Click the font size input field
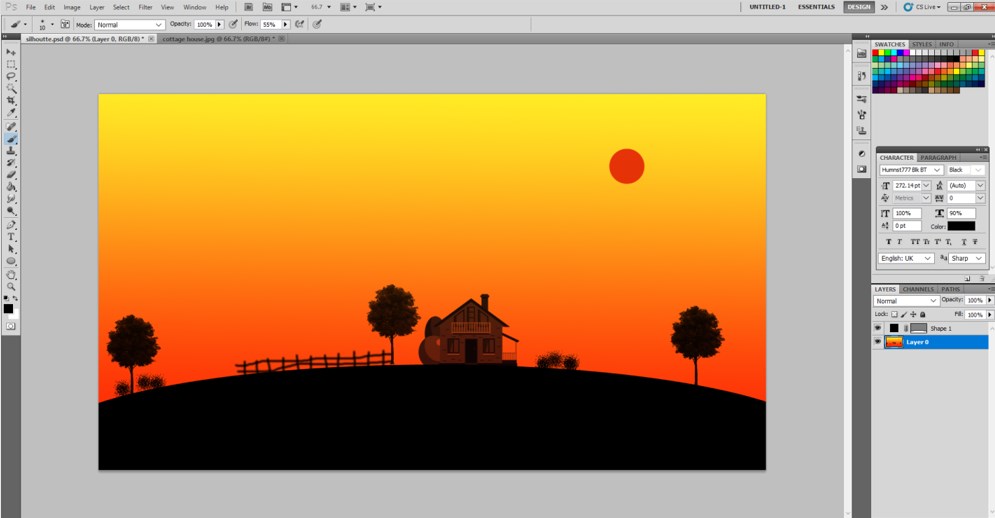Image resolution: width=995 pixels, height=518 pixels. [906, 185]
